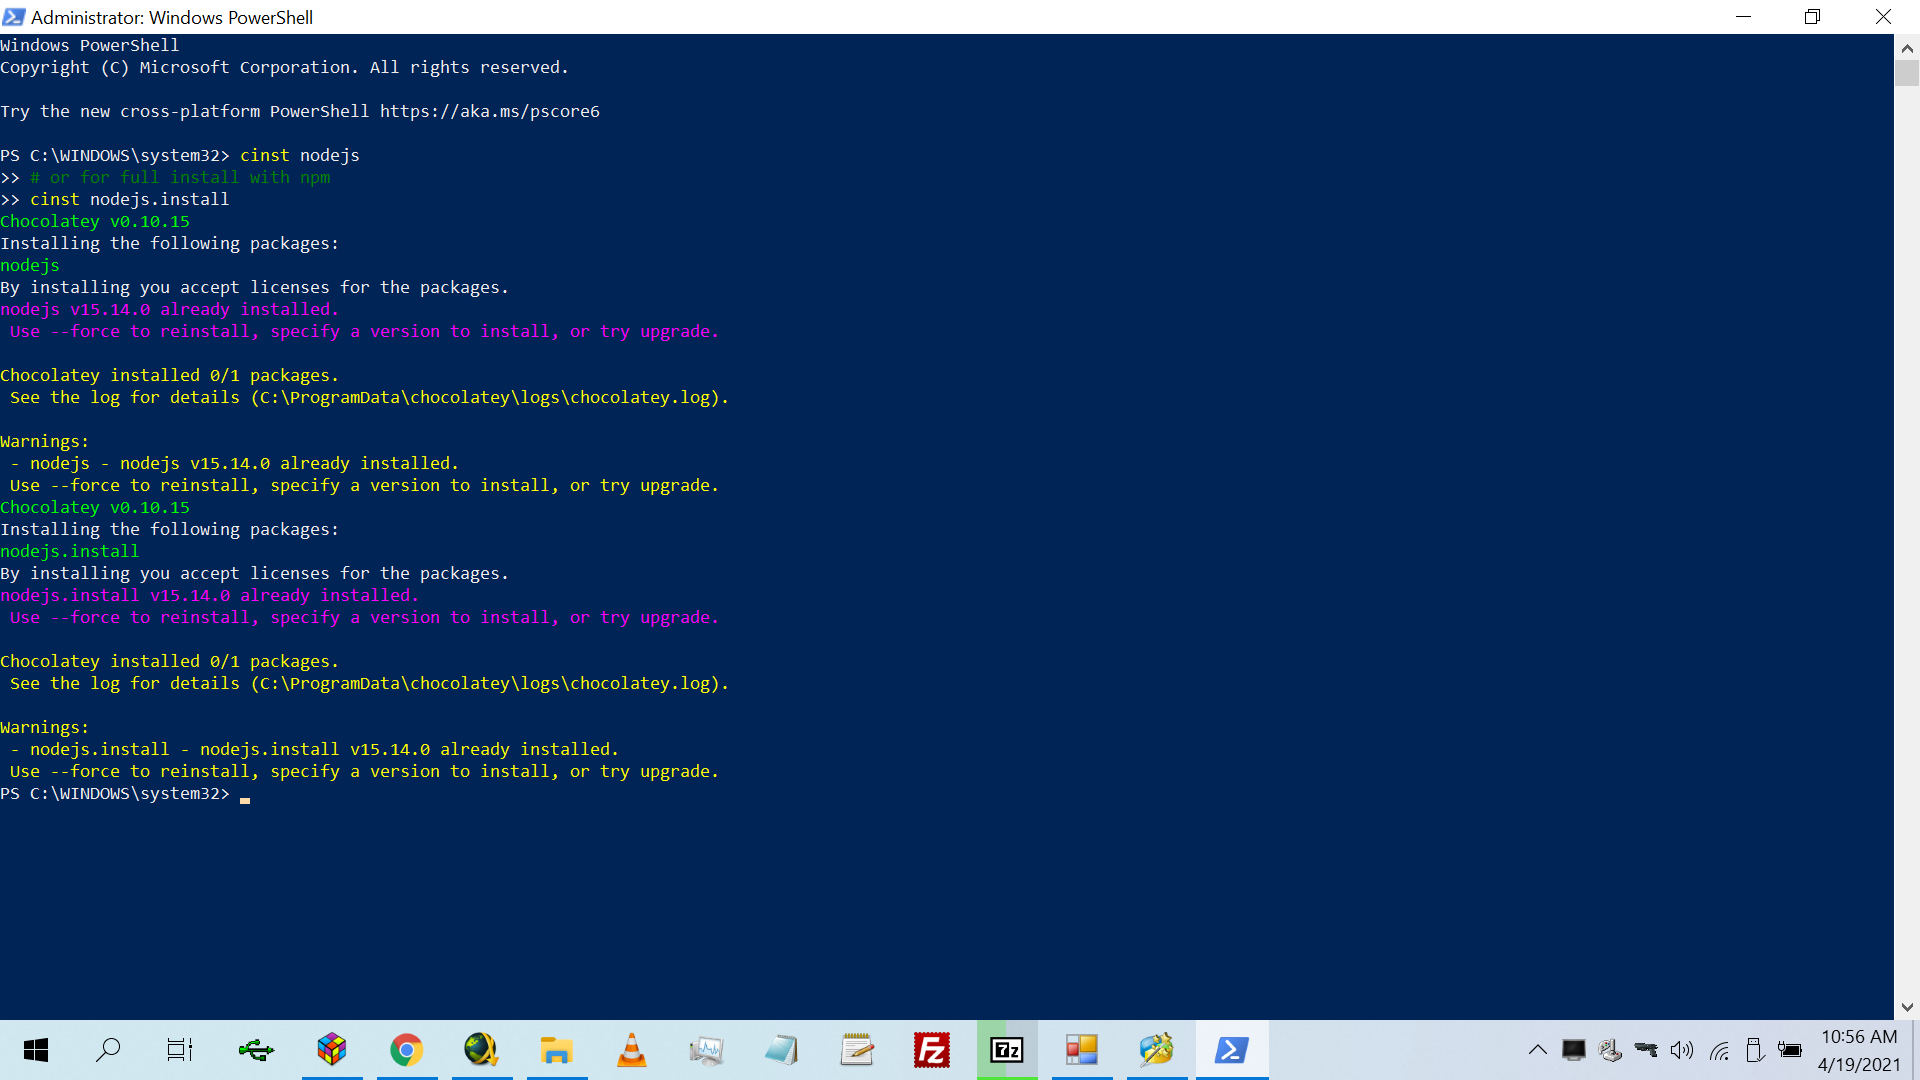Click 'nodejs v15.14.0 already installed.' magenta line

pyautogui.click(x=170, y=309)
